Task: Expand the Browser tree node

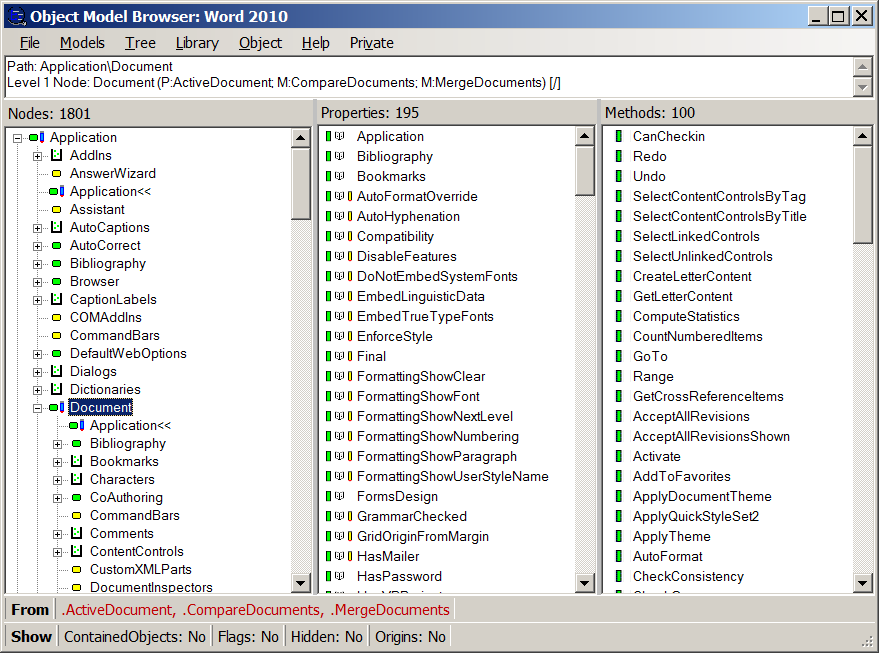Action: point(37,281)
